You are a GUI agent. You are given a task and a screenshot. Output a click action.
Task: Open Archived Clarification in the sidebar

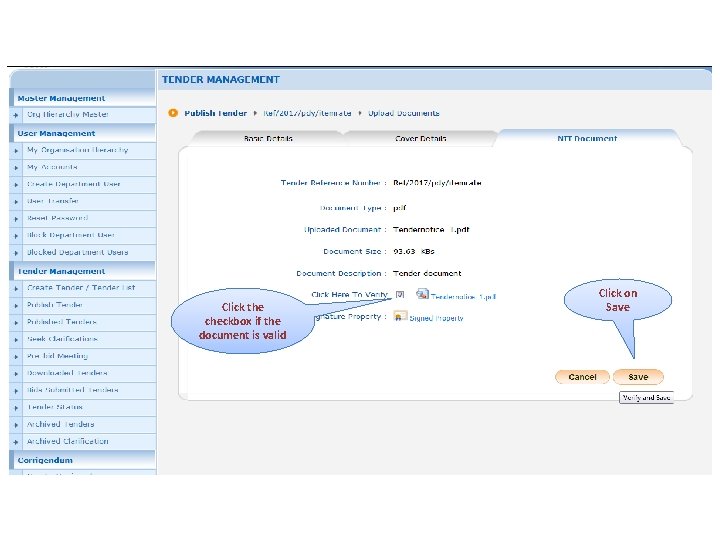click(68, 441)
